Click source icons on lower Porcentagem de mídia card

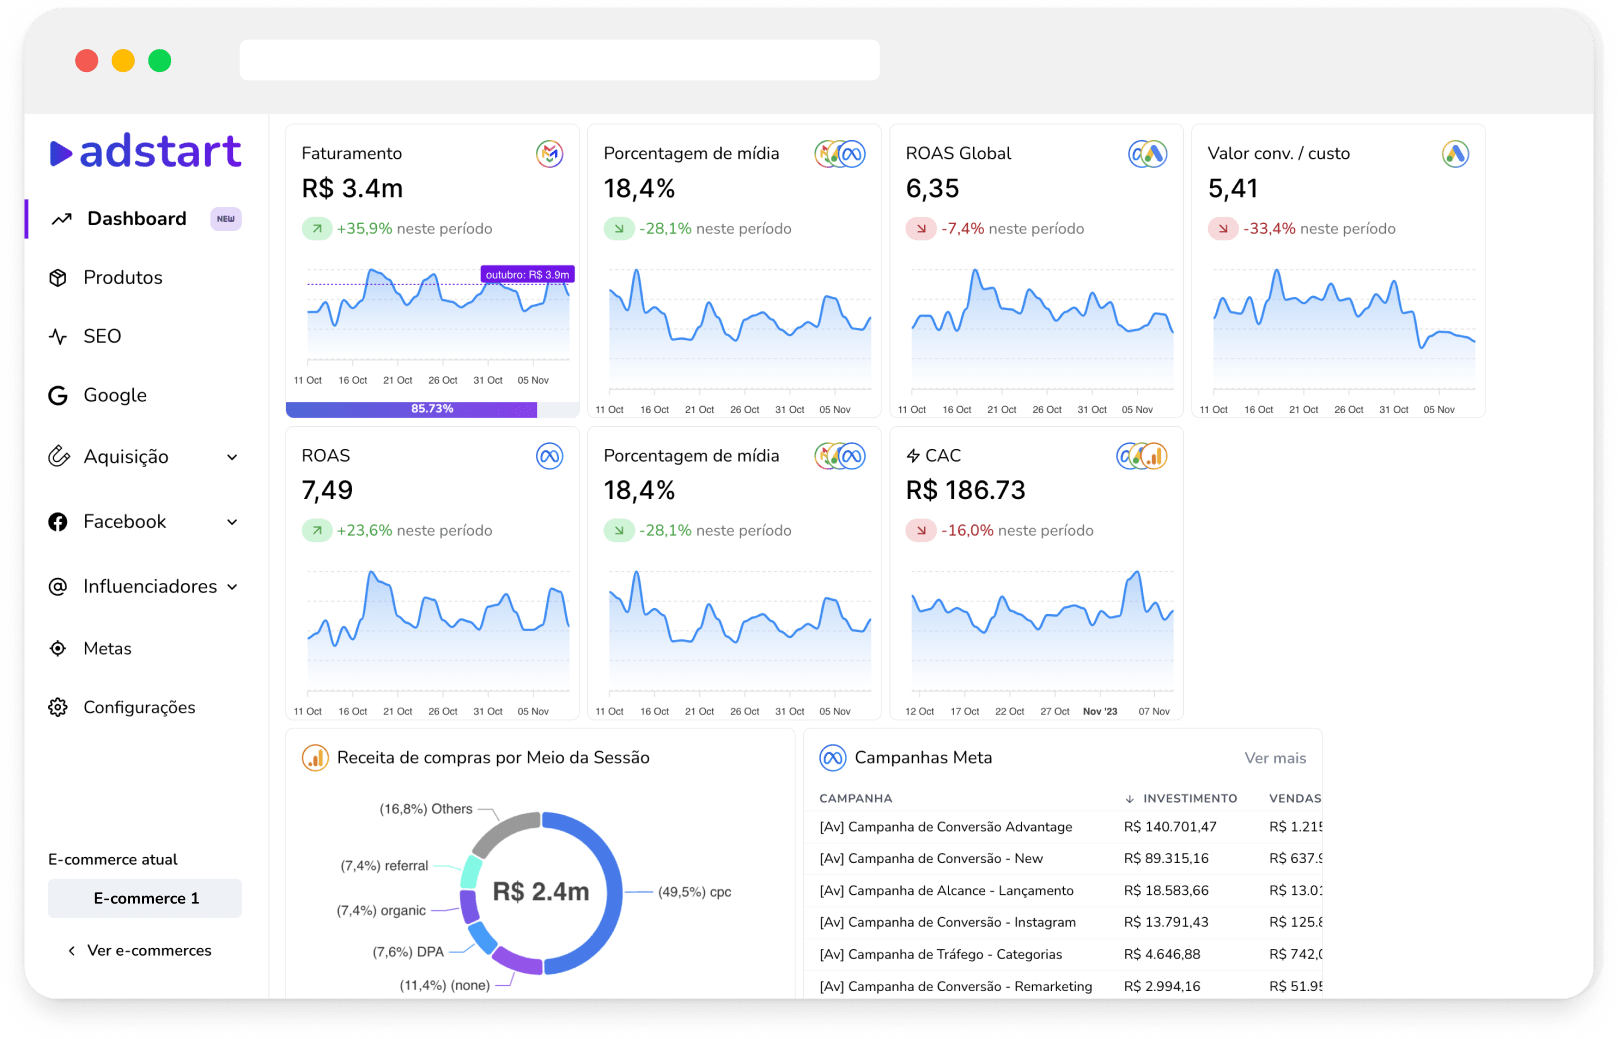840,456
